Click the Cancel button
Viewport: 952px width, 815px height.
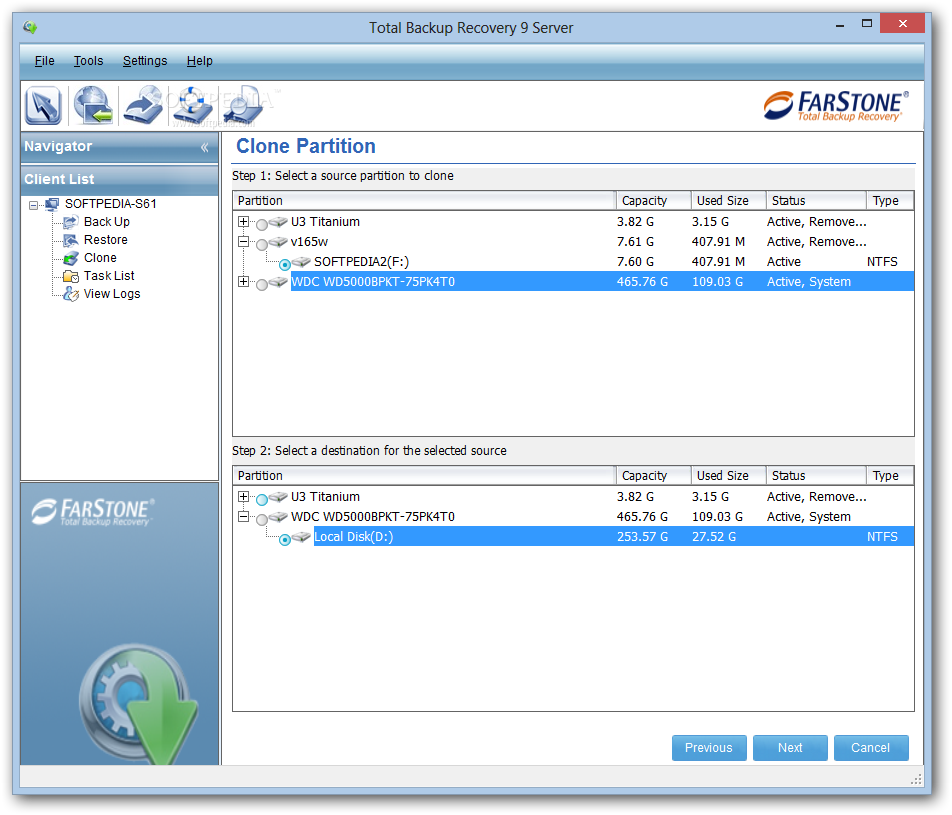click(x=871, y=748)
